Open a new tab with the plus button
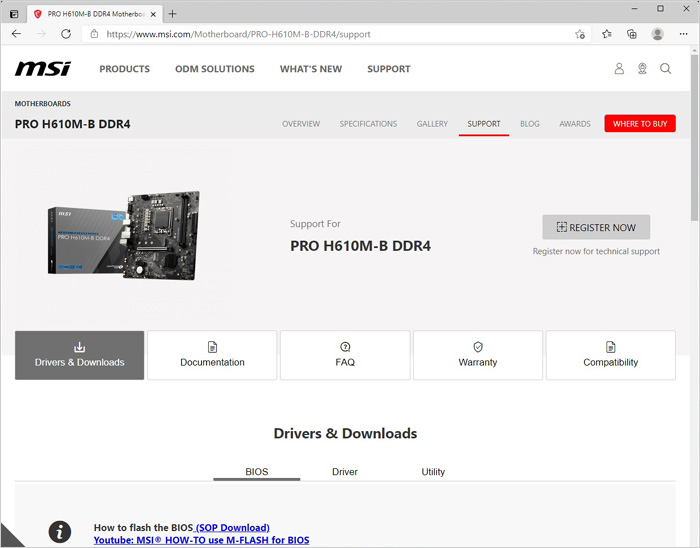700x548 pixels. pos(172,14)
